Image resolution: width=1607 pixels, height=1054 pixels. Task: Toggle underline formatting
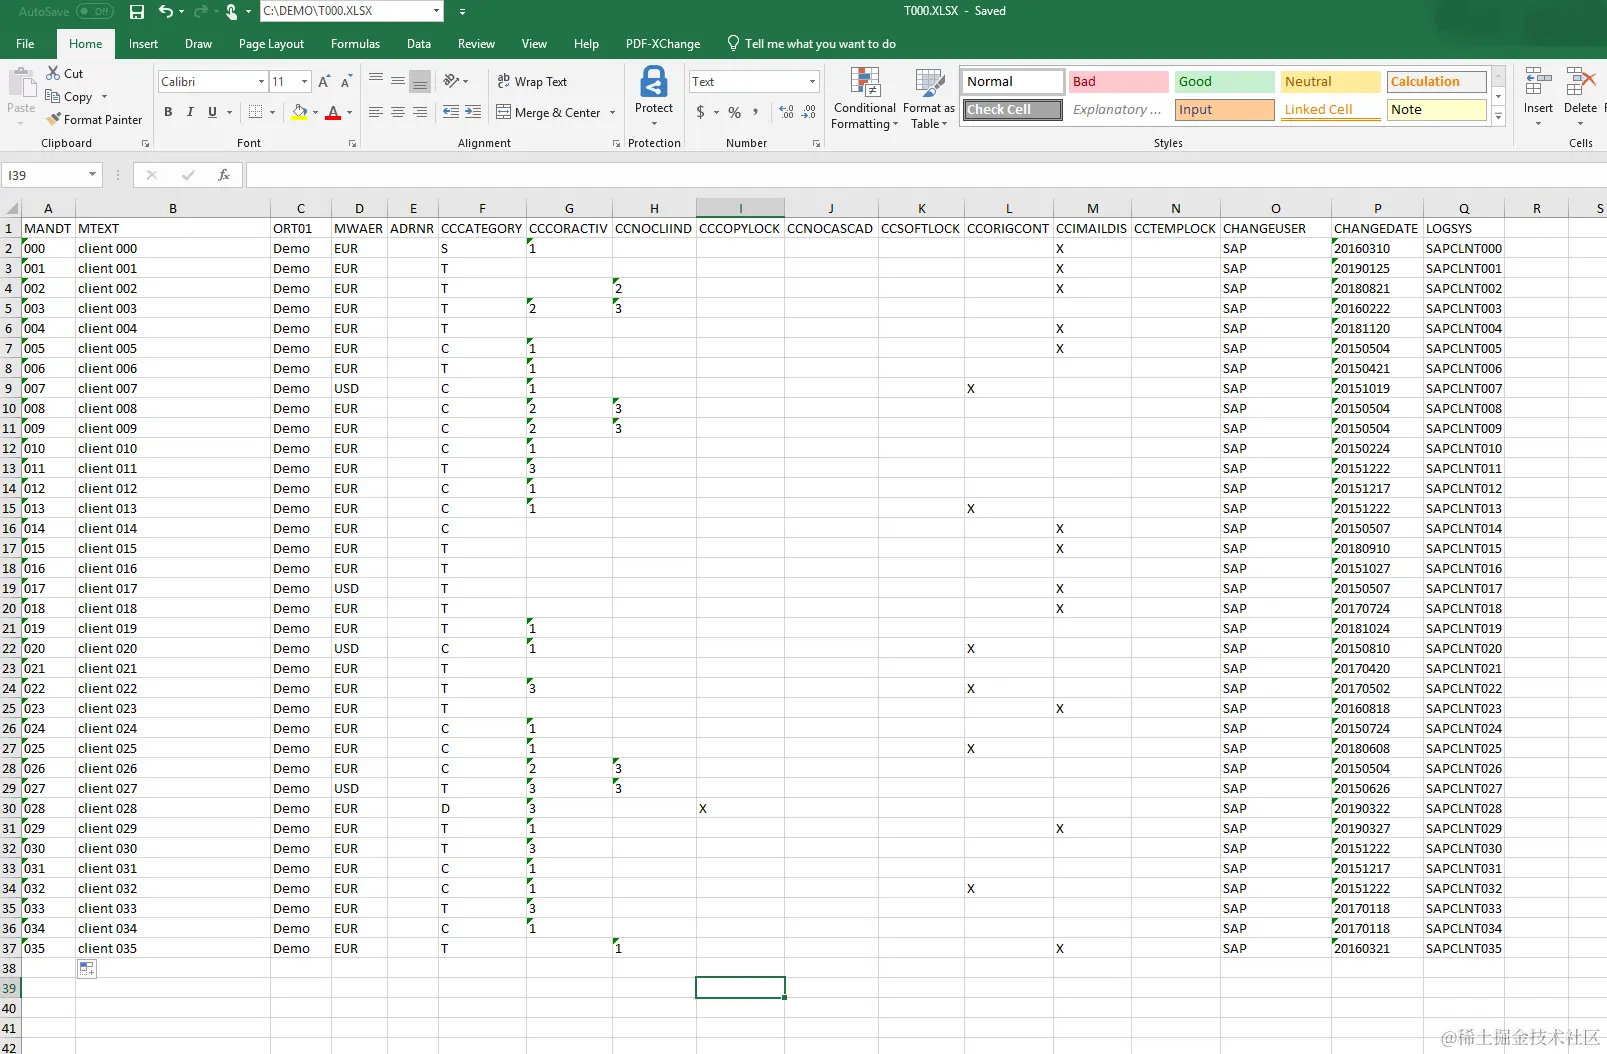click(x=210, y=112)
